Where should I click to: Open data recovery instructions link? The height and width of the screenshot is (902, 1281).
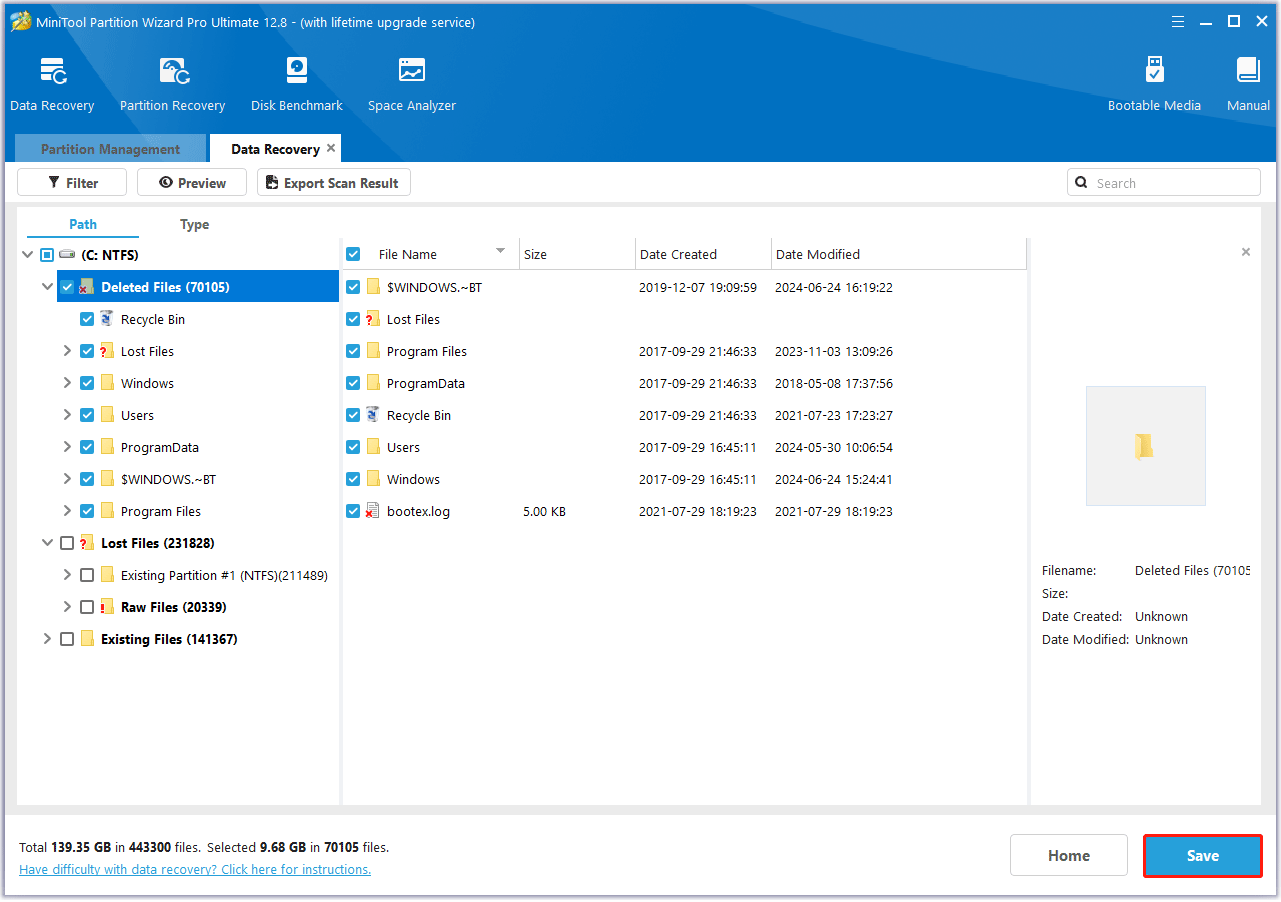coord(195,869)
